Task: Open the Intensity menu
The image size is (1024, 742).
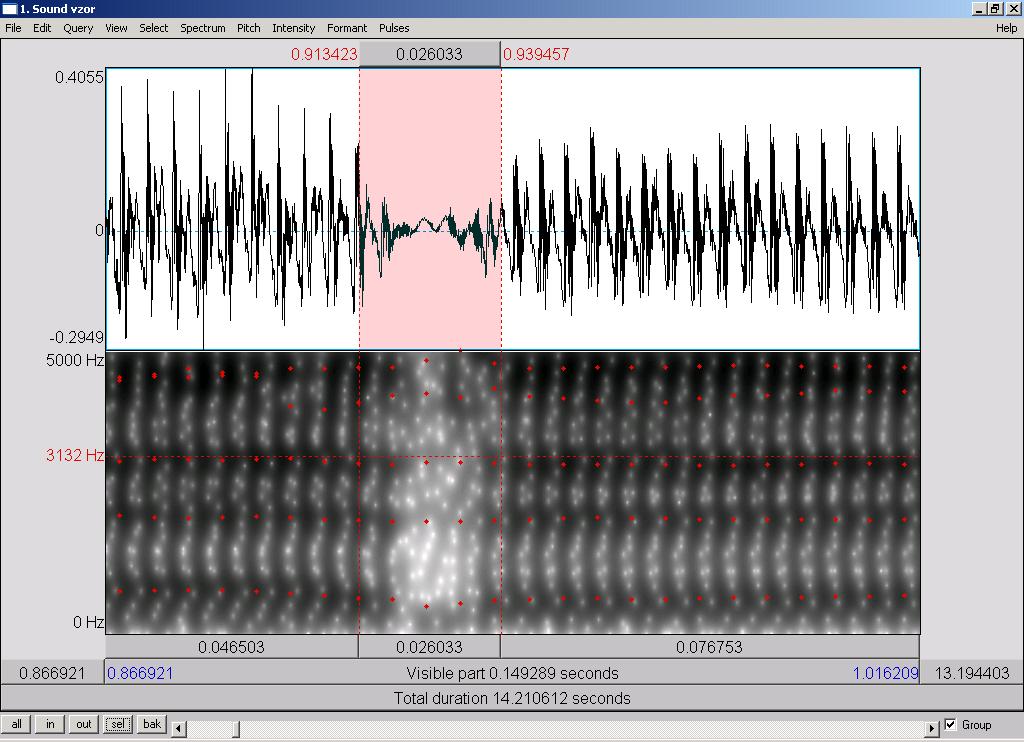Action: pyautogui.click(x=293, y=28)
